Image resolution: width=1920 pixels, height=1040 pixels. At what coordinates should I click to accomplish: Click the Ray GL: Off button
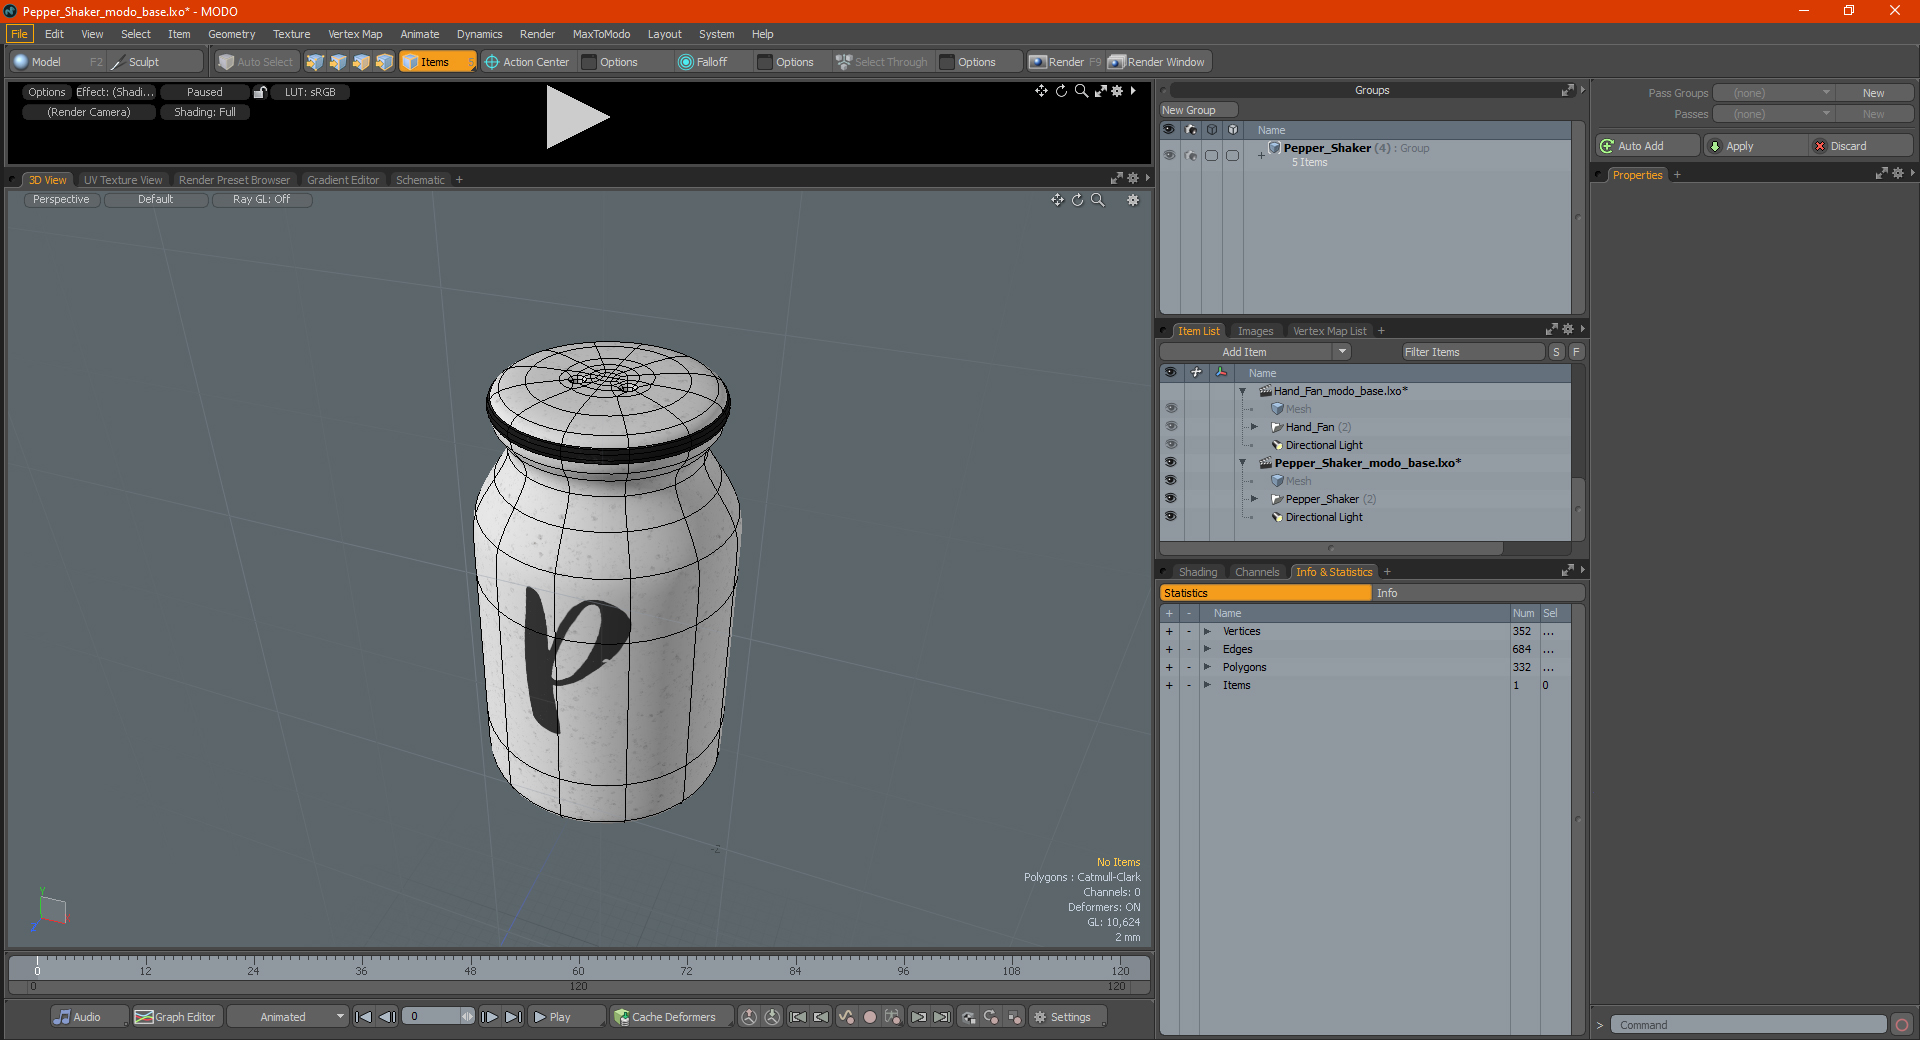(261, 200)
